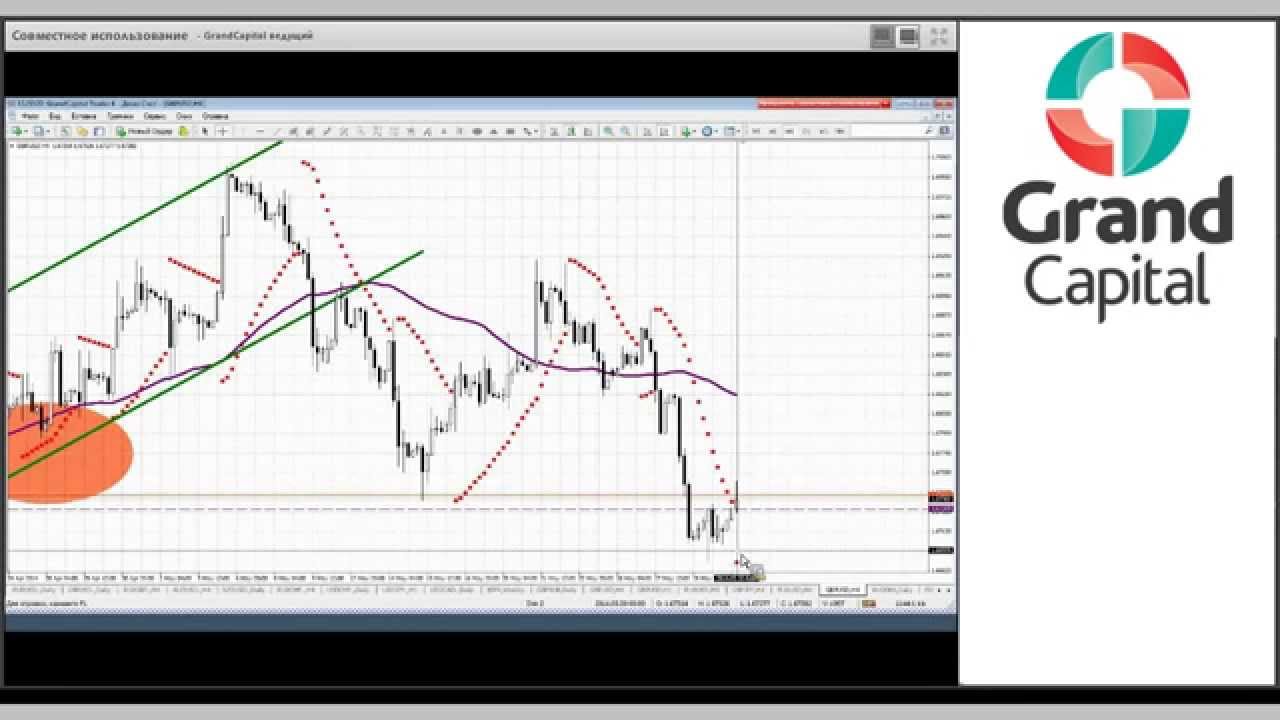Expand the Periods dropdown arrow
The image size is (1280, 720).
[x=717, y=131]
